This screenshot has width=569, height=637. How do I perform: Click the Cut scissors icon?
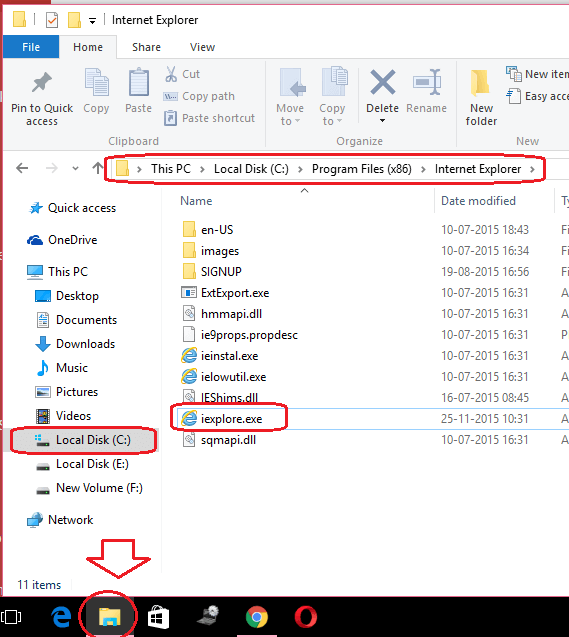click(171, 74)
